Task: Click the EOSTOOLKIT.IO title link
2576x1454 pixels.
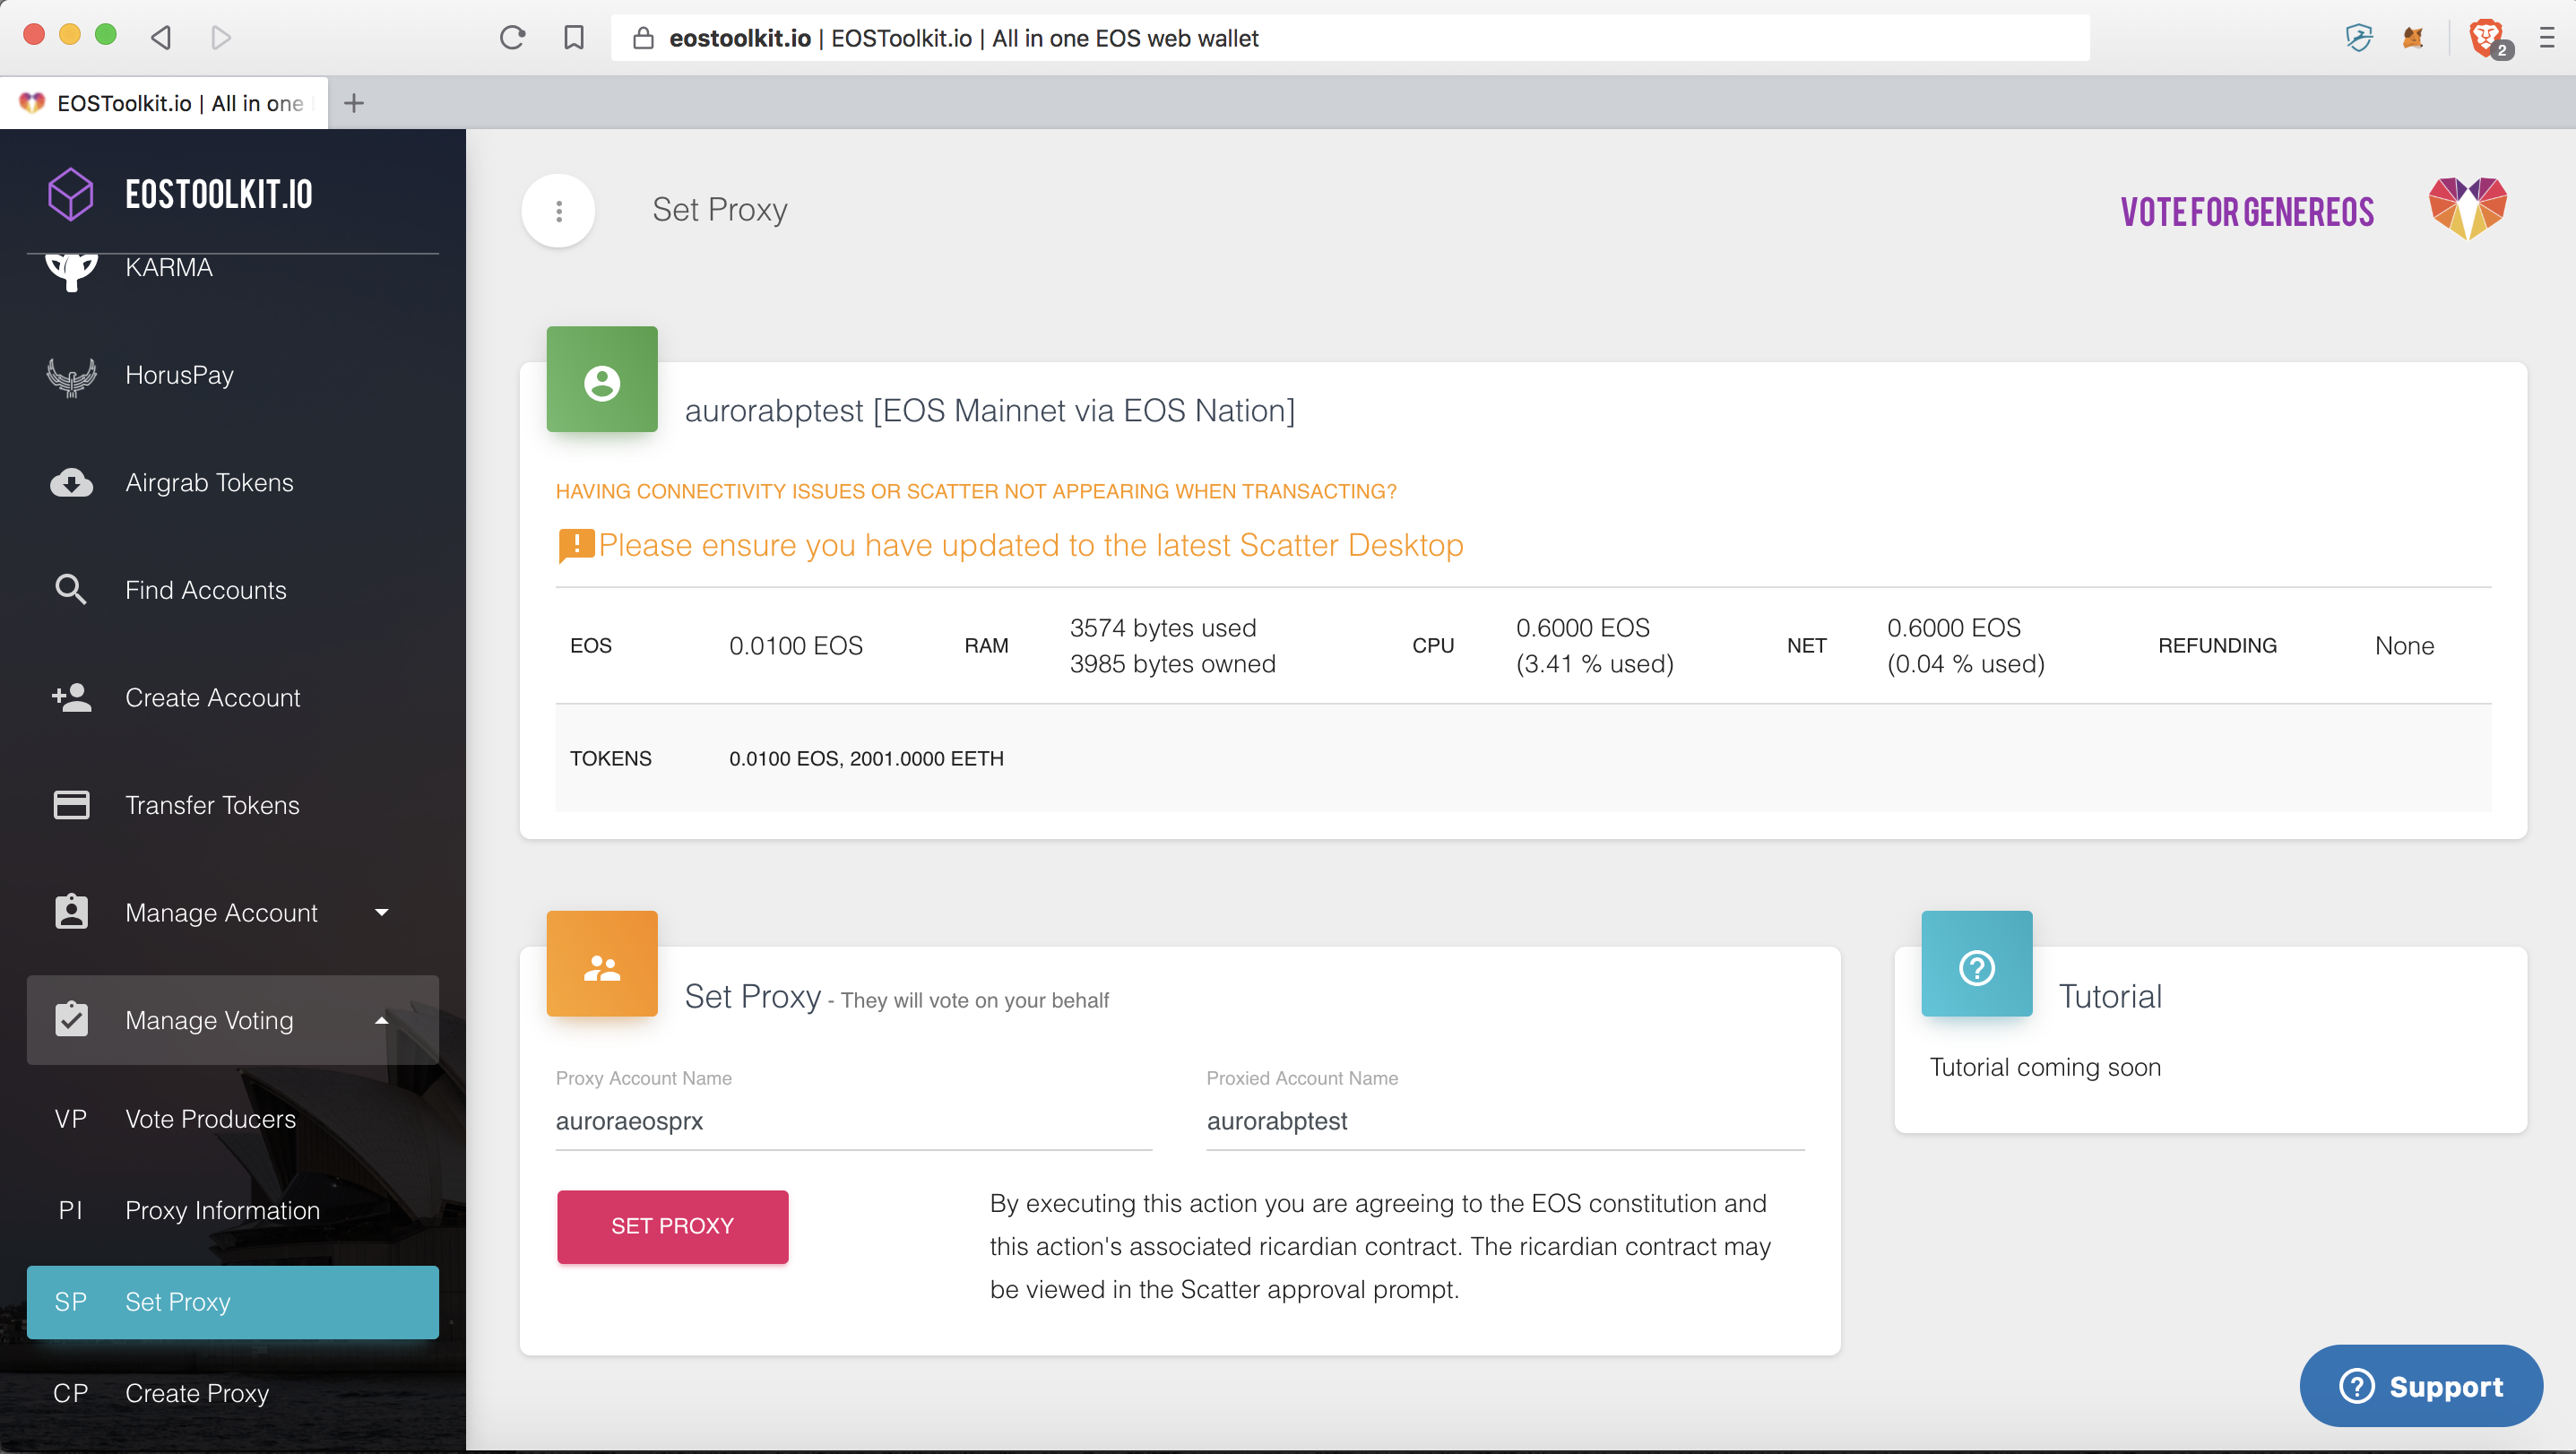Action: 219,194
